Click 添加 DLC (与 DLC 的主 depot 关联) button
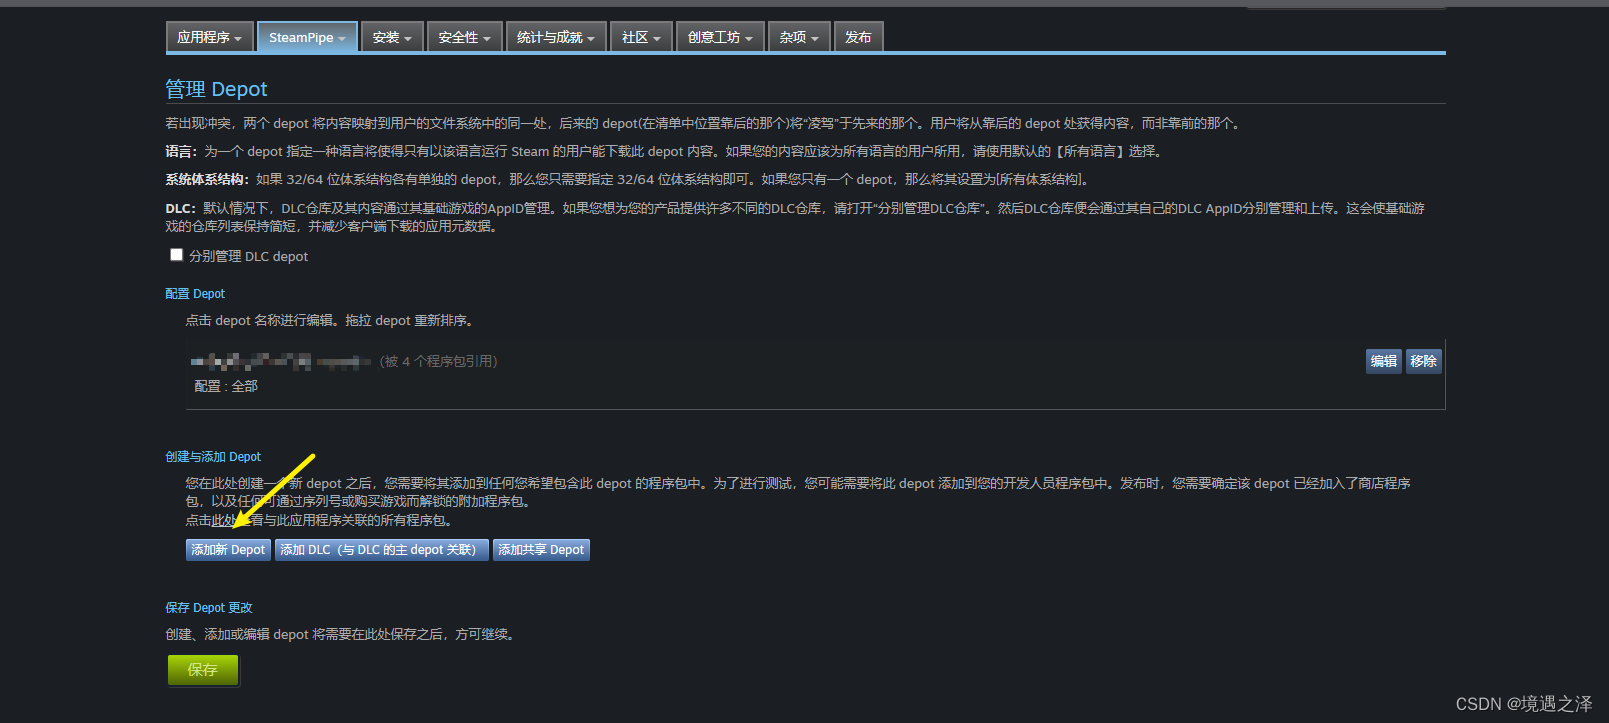The image size is (1609, 723). (382, 550)
